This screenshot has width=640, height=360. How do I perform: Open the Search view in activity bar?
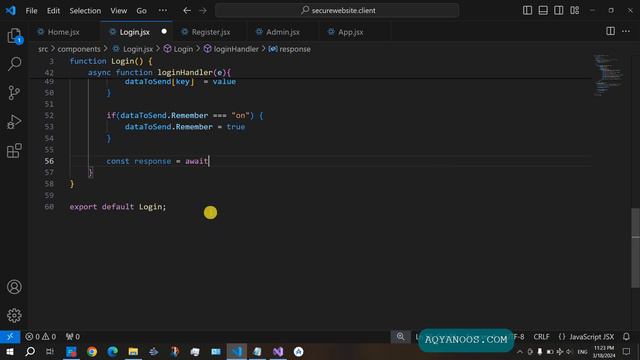tap(14, 64)
